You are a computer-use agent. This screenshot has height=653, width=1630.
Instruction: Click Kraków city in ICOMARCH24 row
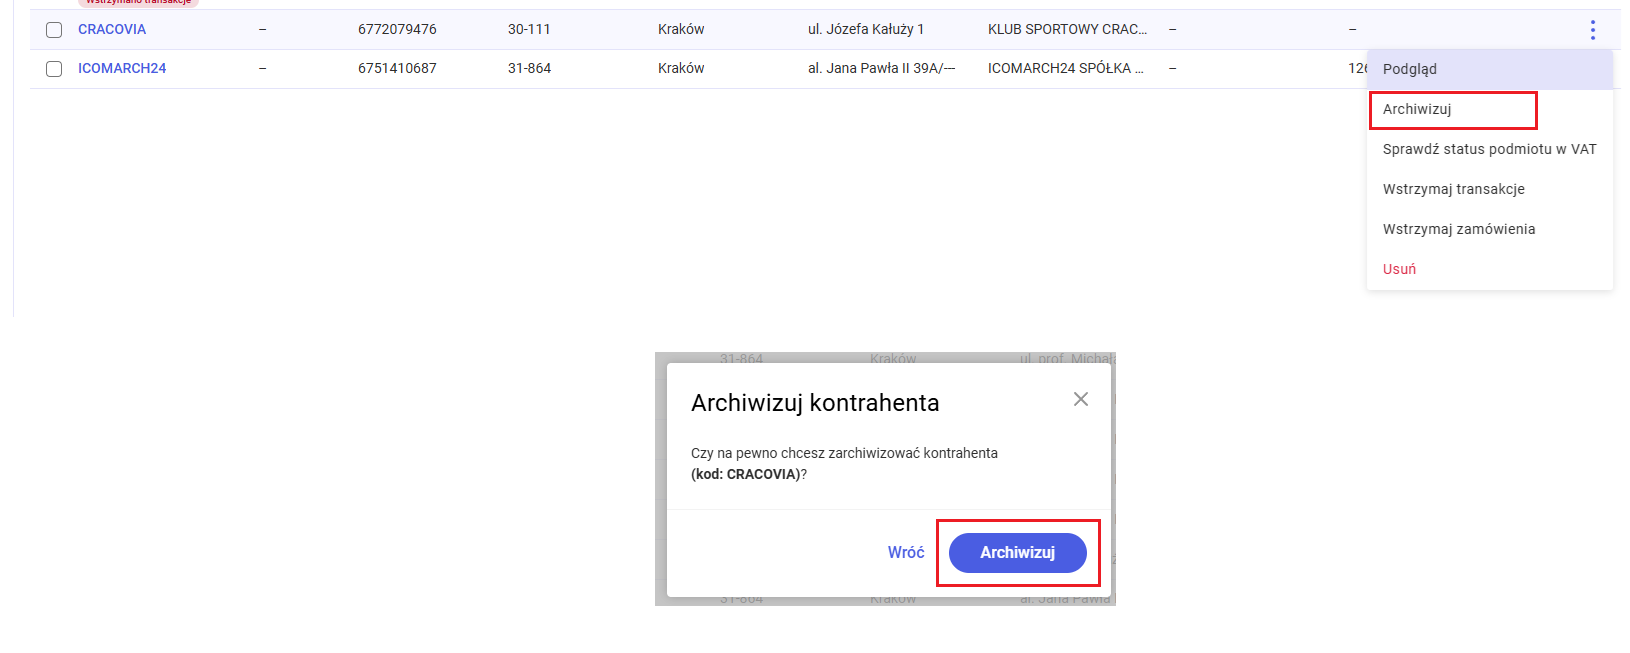[681, 68]
